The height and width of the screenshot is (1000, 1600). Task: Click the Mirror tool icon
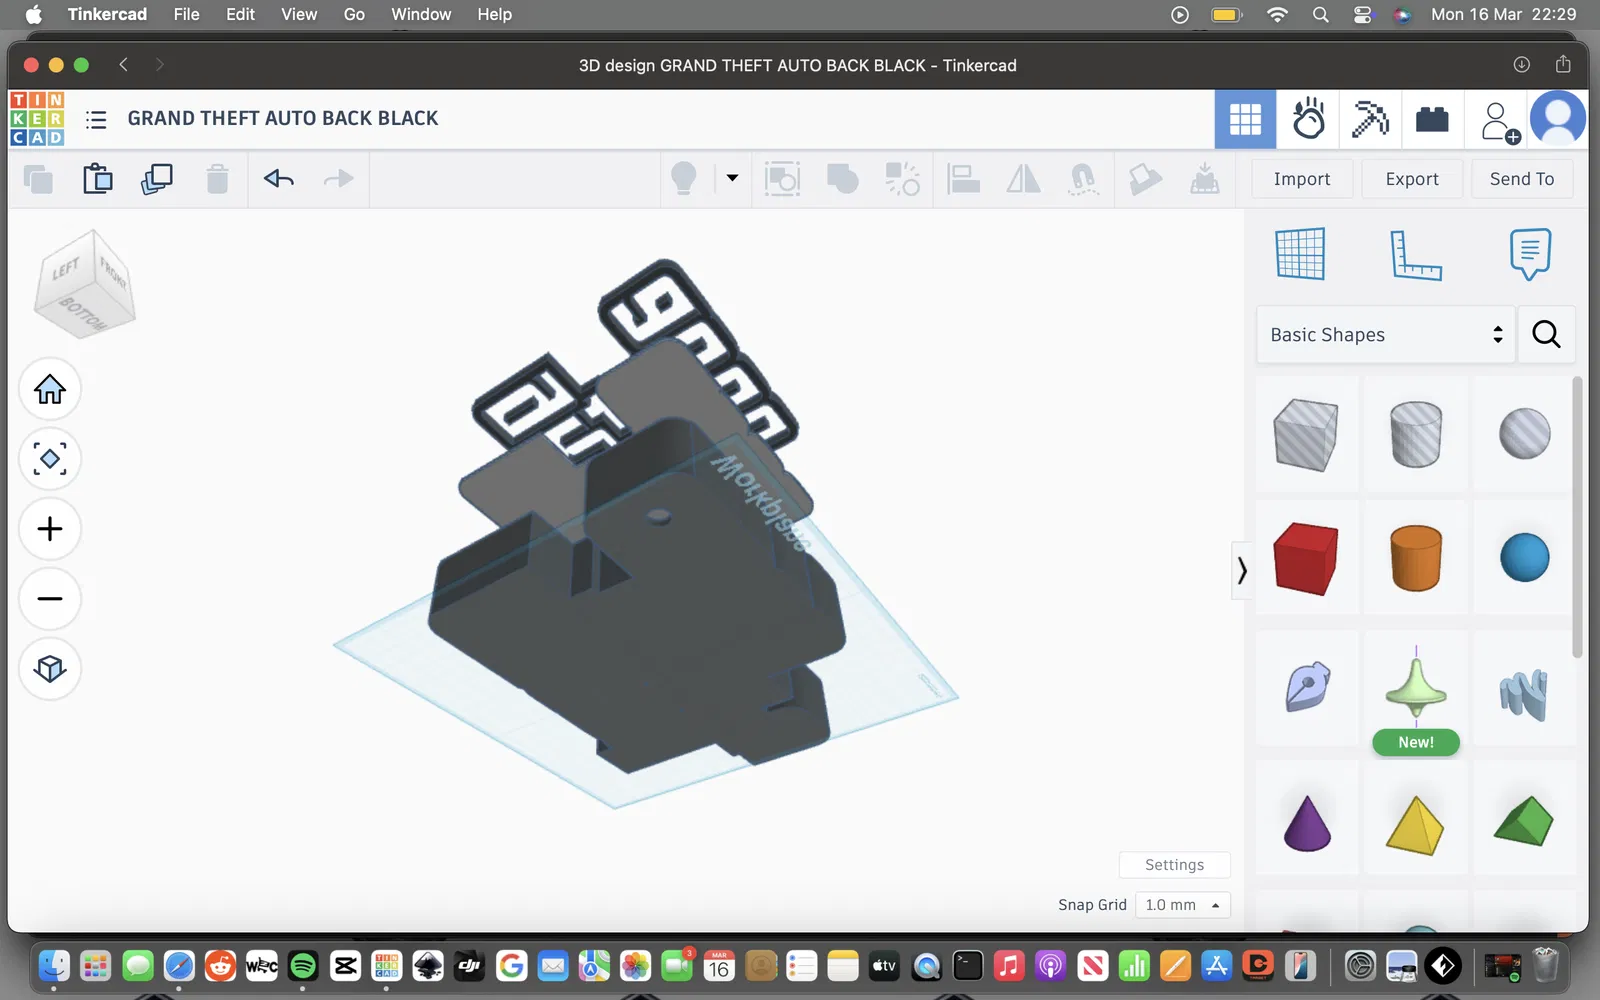click(1023, 179)
